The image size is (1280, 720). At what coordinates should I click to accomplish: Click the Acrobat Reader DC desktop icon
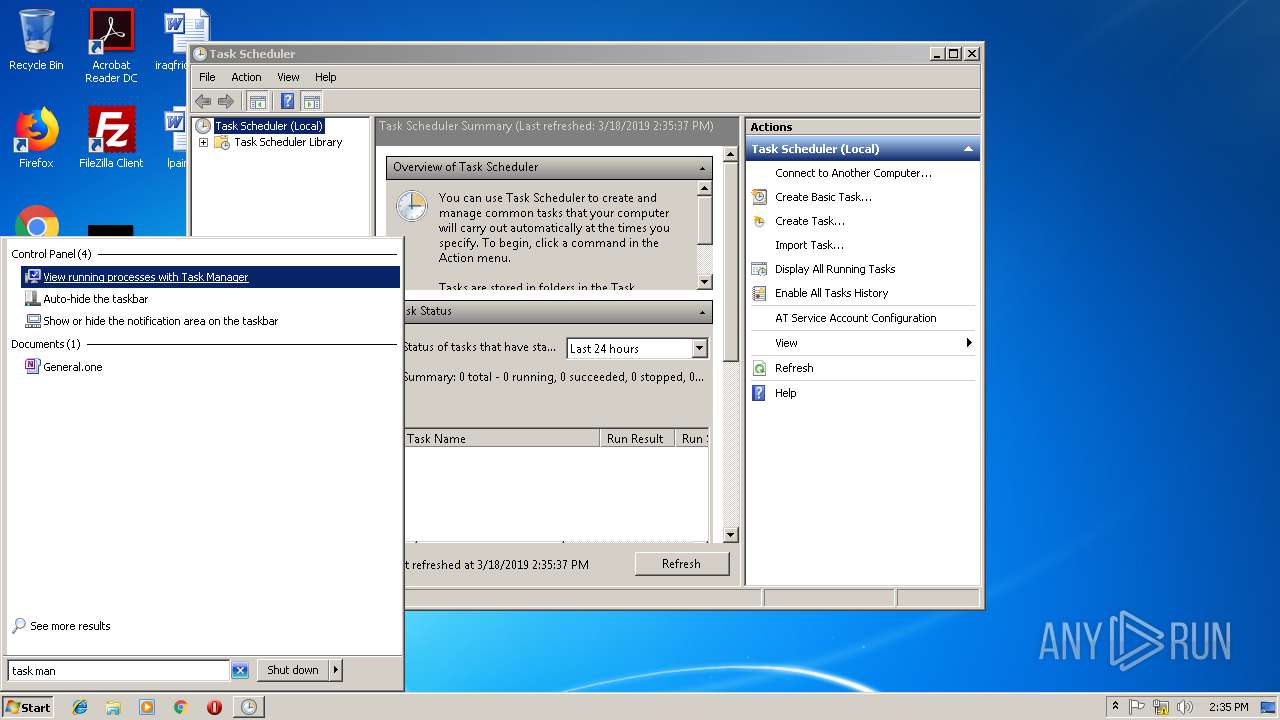[111, 46]
